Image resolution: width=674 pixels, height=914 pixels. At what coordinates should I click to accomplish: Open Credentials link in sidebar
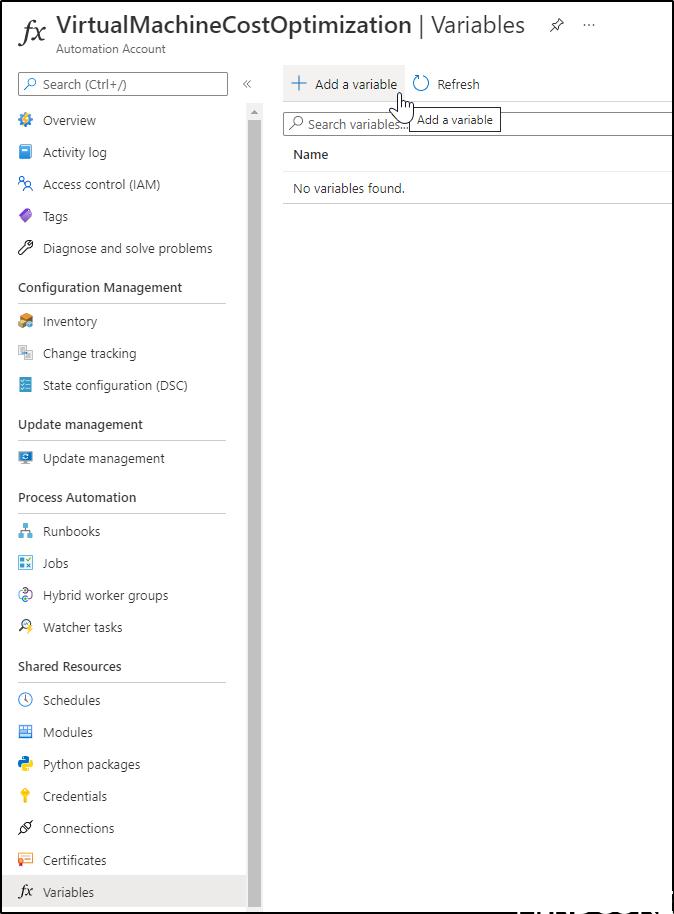coord(75,797)
